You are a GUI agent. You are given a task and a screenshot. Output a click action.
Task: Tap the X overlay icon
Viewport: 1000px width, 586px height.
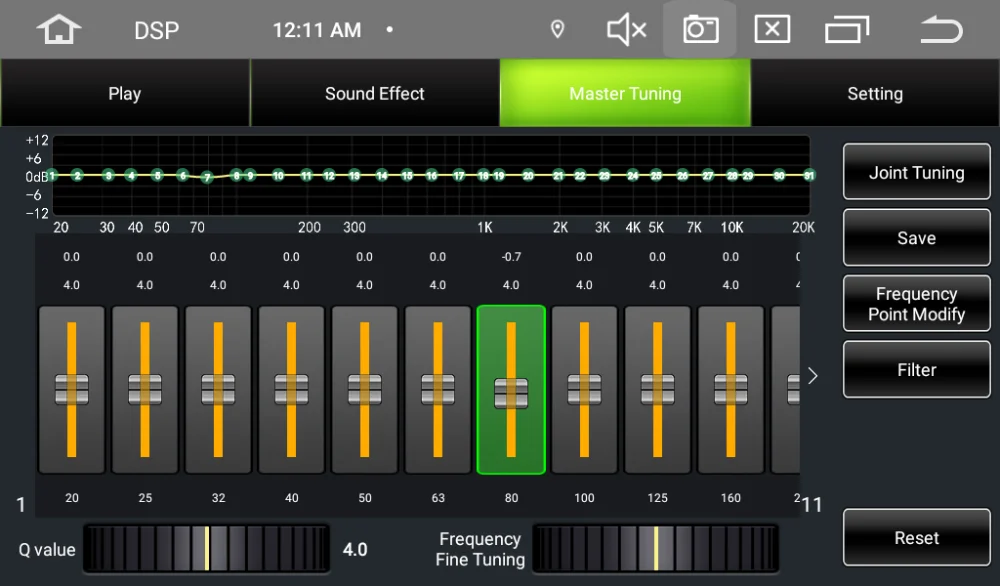(x=772, y=29)
